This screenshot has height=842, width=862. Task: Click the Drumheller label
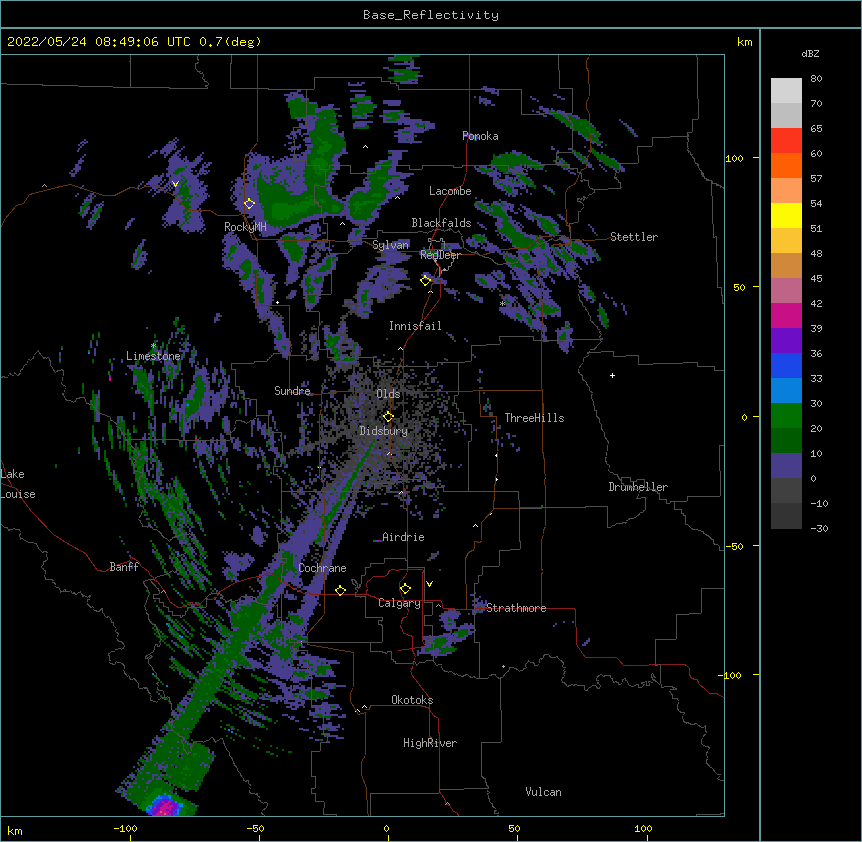tap(638, 487)
